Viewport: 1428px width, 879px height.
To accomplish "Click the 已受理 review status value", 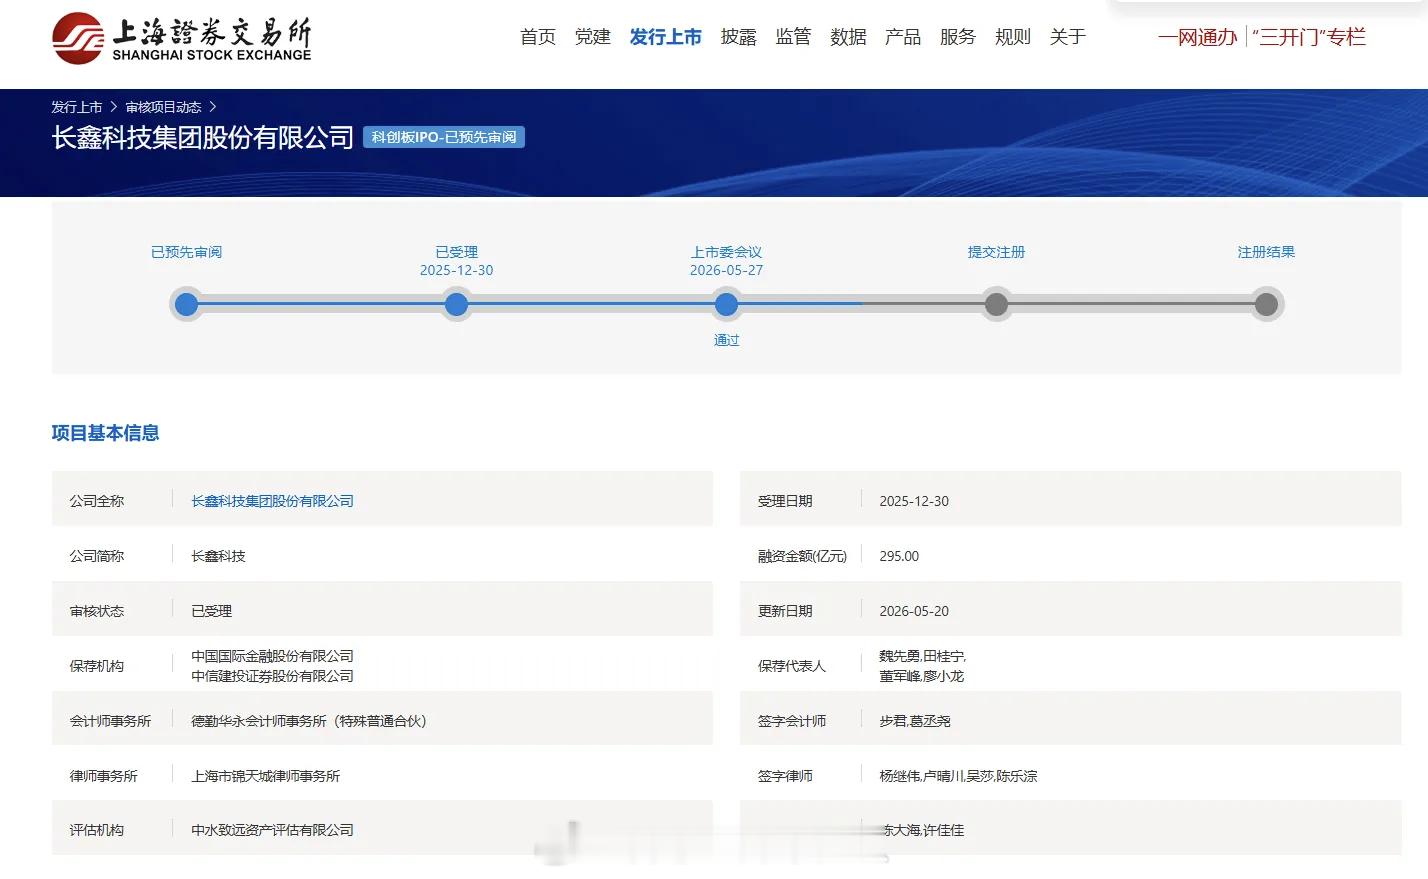I will coord(211,611).
